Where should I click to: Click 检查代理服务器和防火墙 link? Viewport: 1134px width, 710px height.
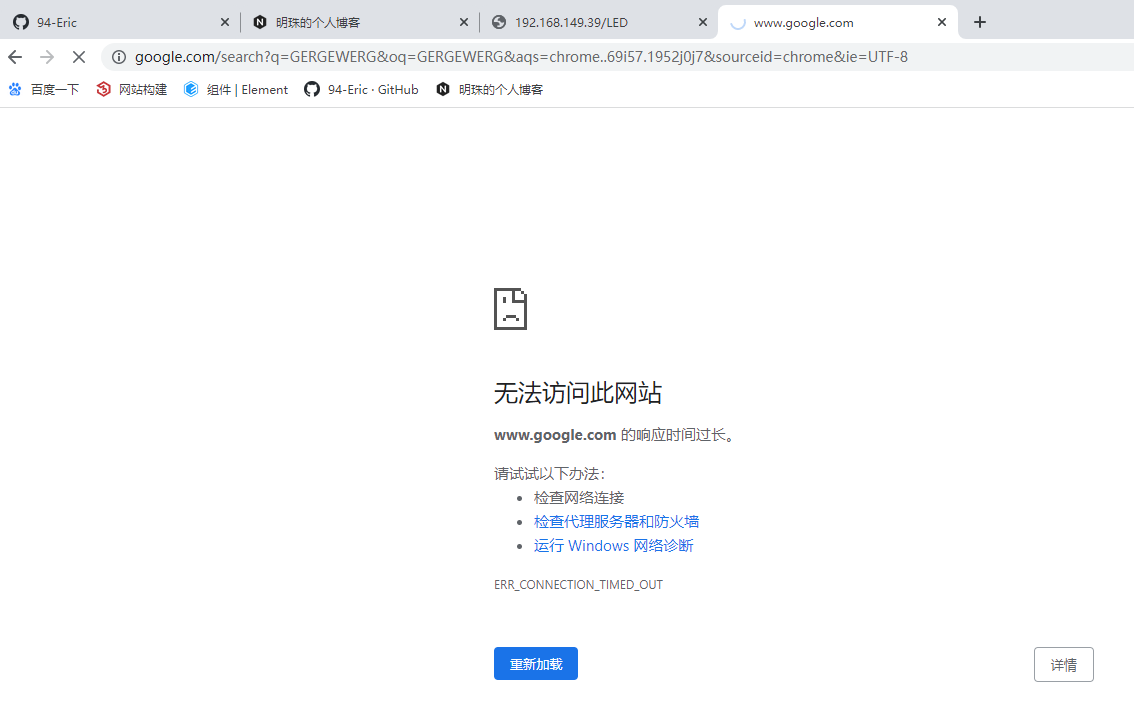(x=616, y=521)
